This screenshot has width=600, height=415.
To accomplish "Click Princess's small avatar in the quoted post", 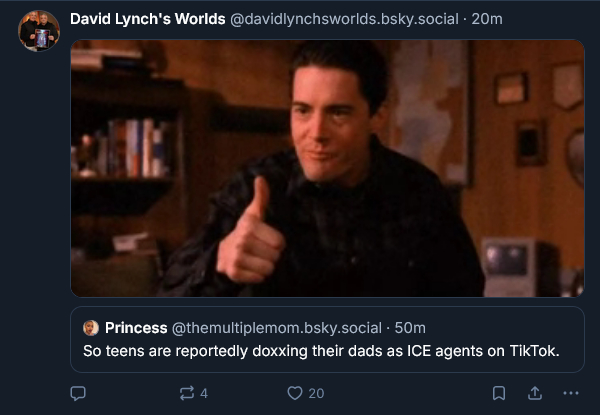I will (x=90, y=328).
